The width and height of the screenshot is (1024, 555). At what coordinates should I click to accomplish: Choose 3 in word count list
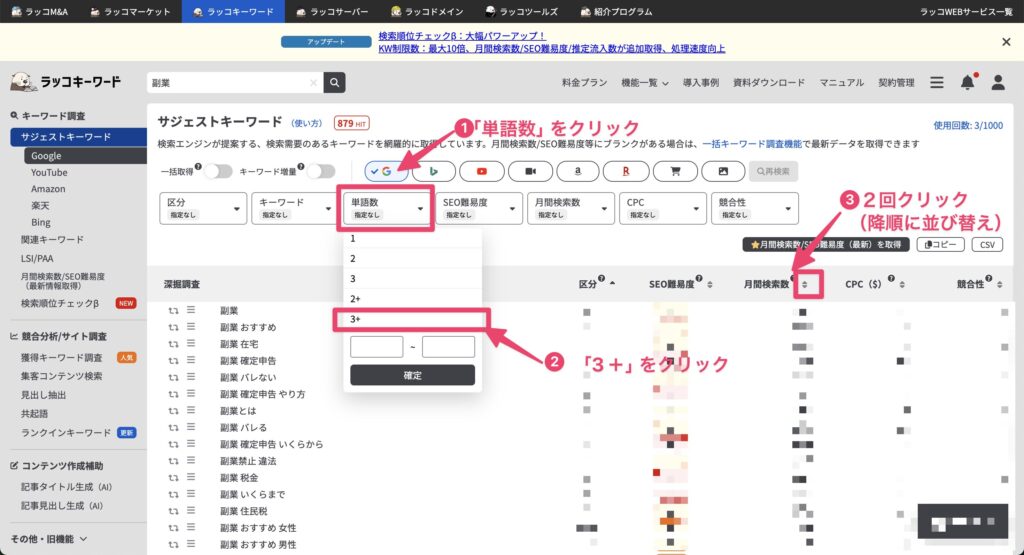(x=412, y=279)
